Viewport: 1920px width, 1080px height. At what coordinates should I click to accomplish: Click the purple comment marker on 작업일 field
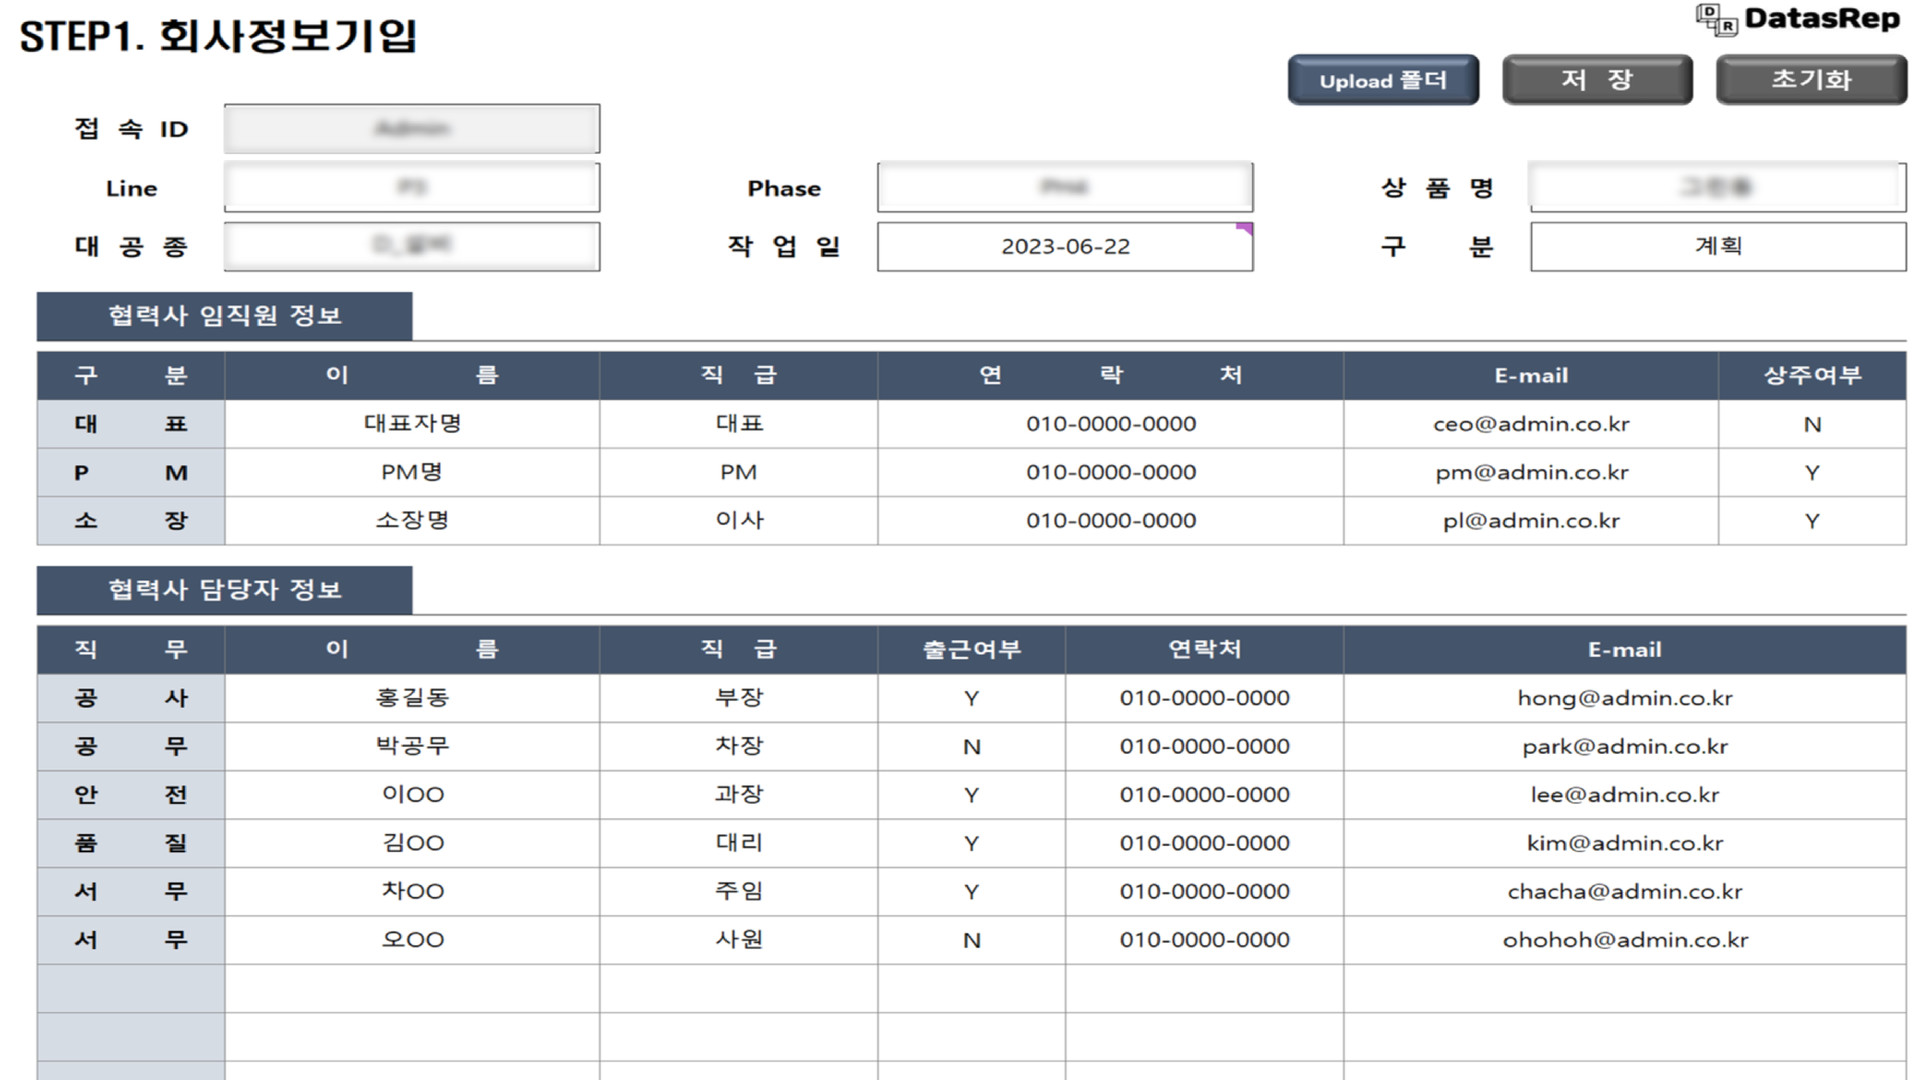point(1245,229)
